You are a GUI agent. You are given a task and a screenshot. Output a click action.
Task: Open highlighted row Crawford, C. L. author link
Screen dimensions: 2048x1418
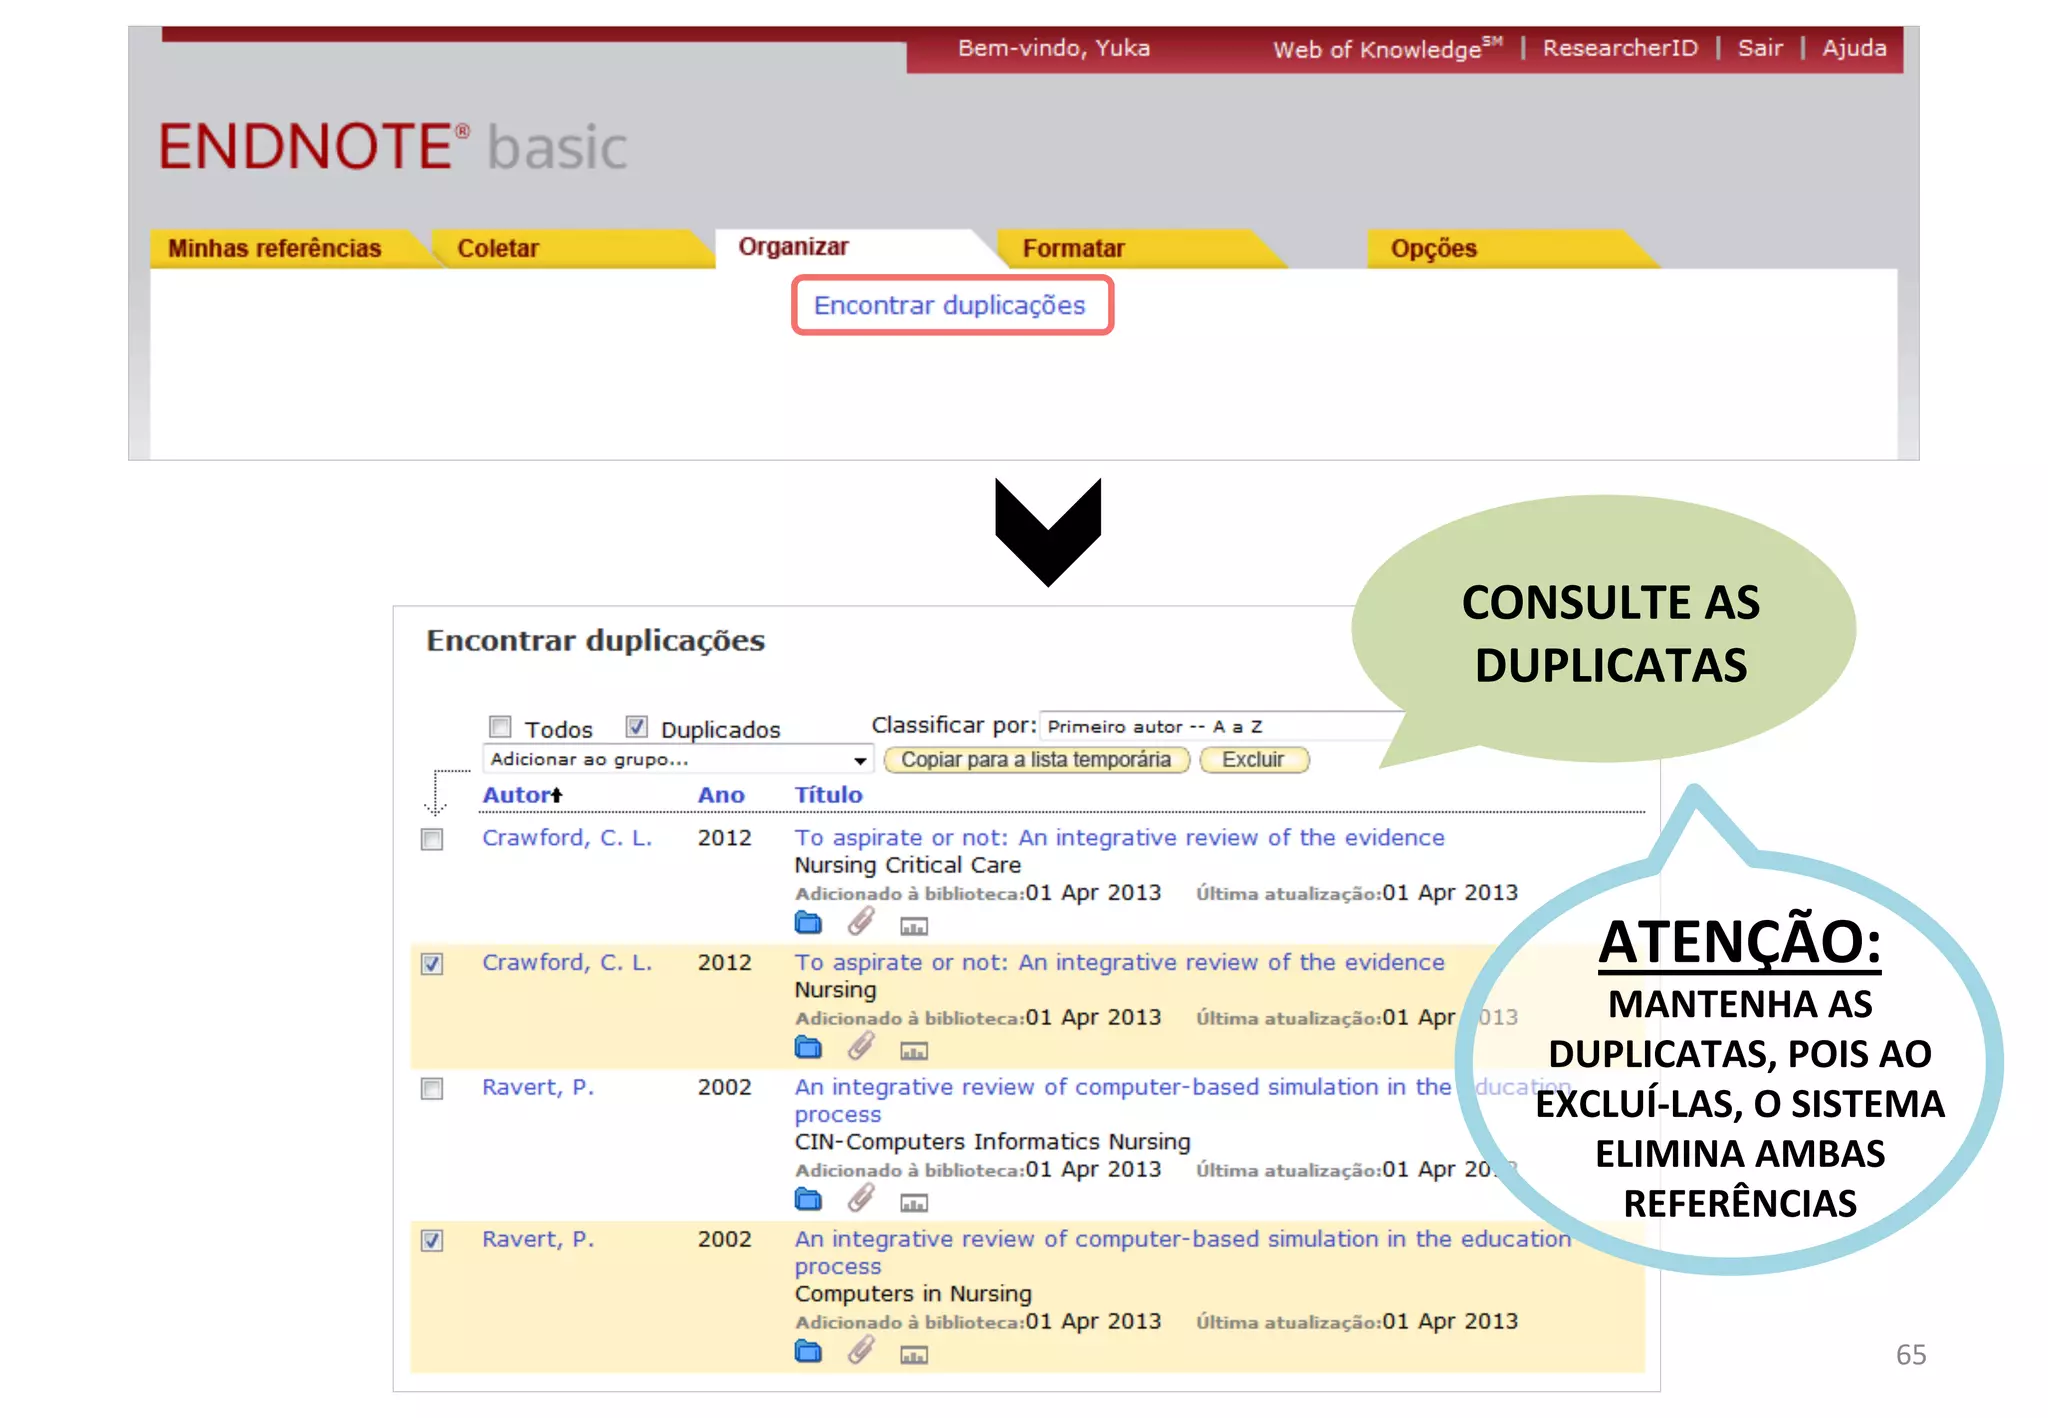pyautogui.click(x=567, y=963)
